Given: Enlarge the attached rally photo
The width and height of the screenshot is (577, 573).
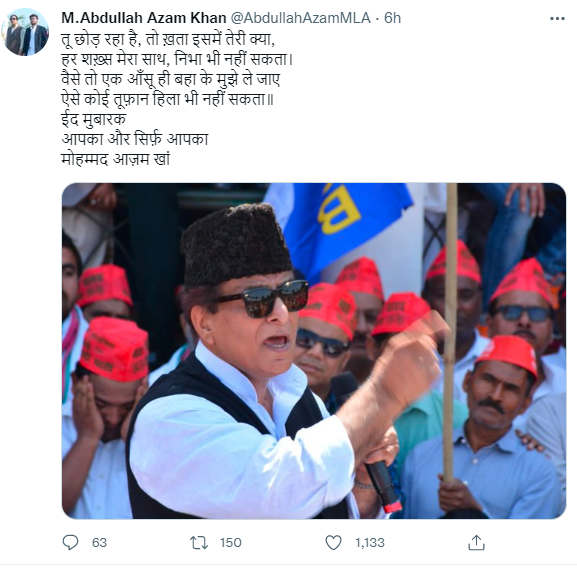Looking at the screenshot, I should (x=314, y=351).
